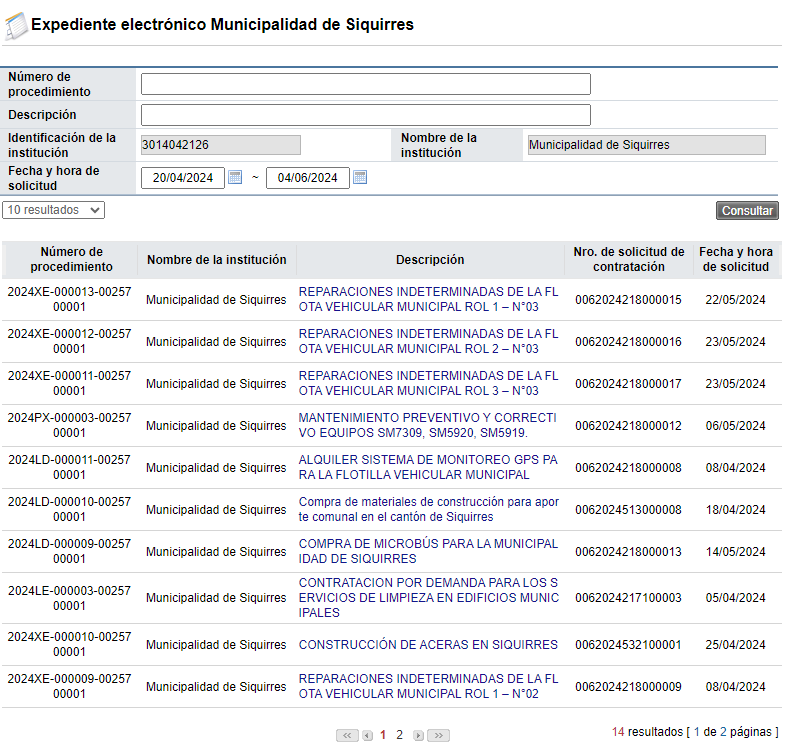Image resolution: width=786 pixels, height=750 pixels.
Task: Click request number 0062024218000017
Action: tap(628, 384)
